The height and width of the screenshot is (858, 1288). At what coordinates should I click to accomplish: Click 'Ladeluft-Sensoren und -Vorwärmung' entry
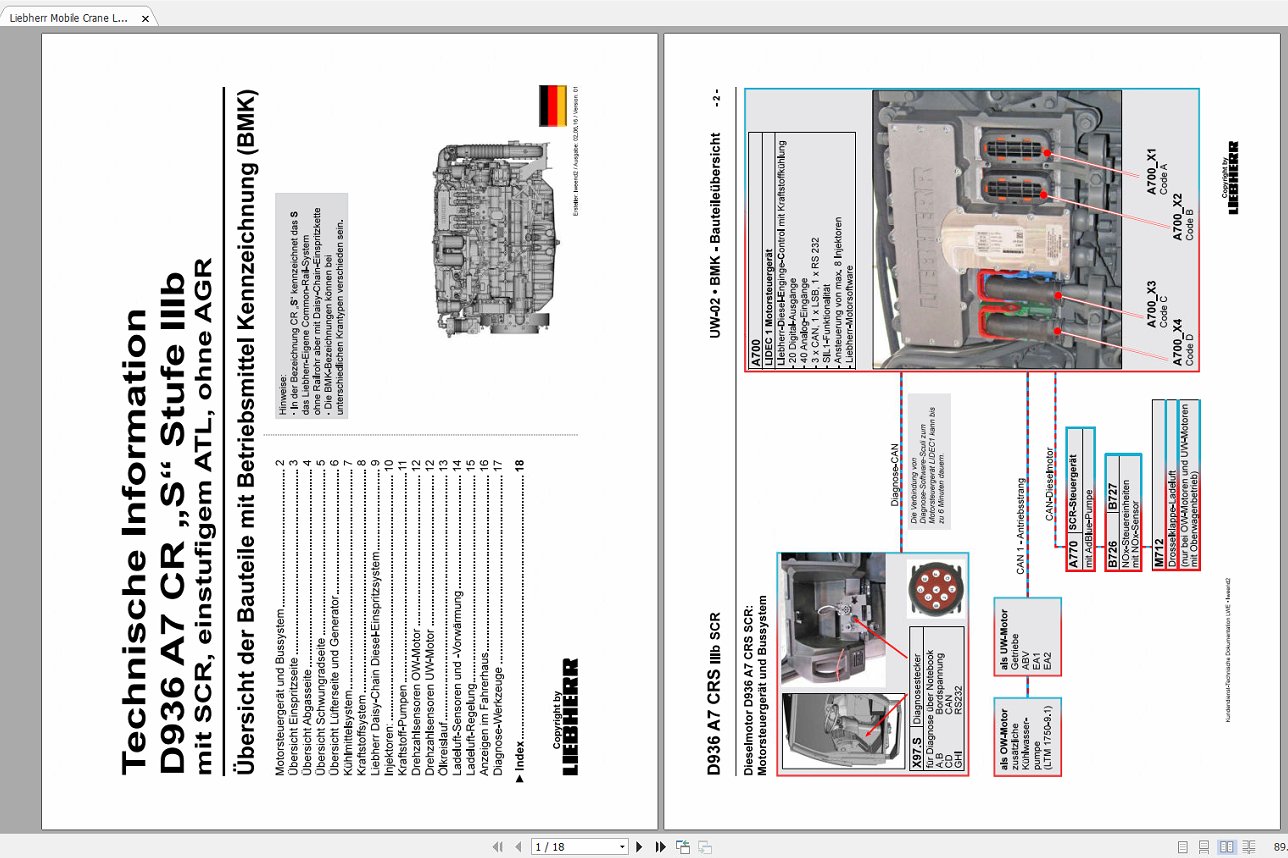[457, 616]
